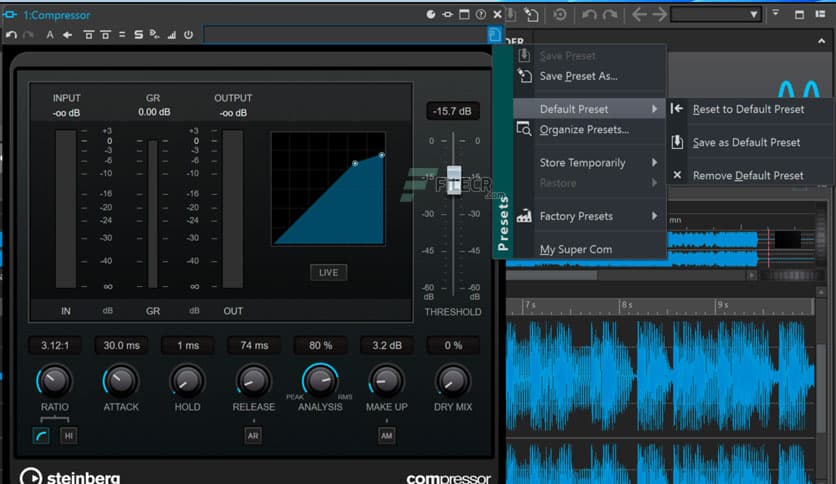The width and height of the screenshot is (836, 484).
Task: Open the presets button beside the name field
Action: point(494,35)
